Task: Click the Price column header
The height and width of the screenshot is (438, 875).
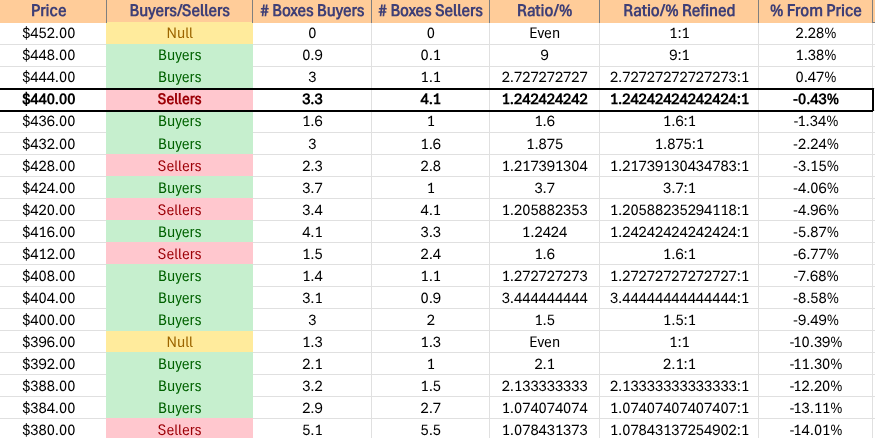Action: click(51, 11)
